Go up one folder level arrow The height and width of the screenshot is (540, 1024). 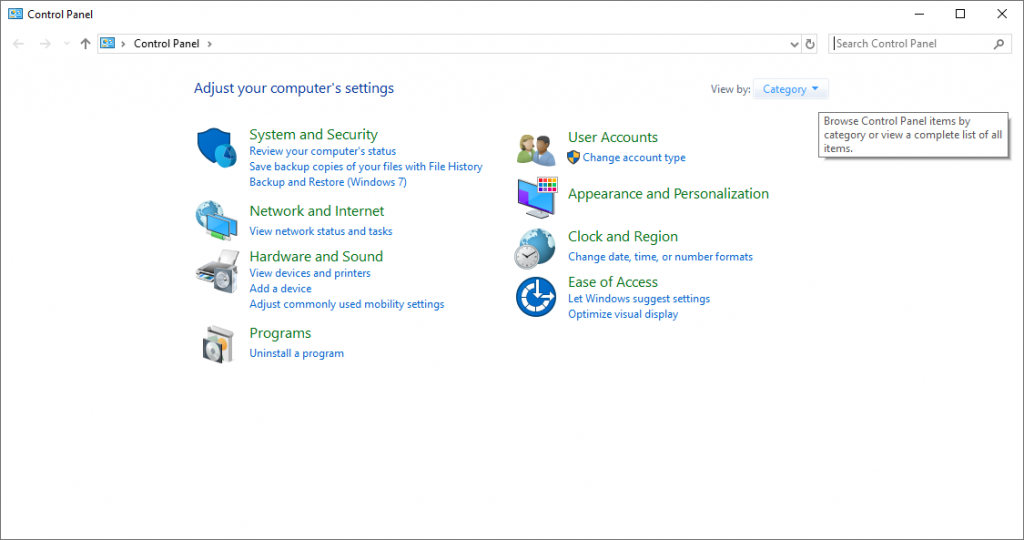[x=85, y=44]
